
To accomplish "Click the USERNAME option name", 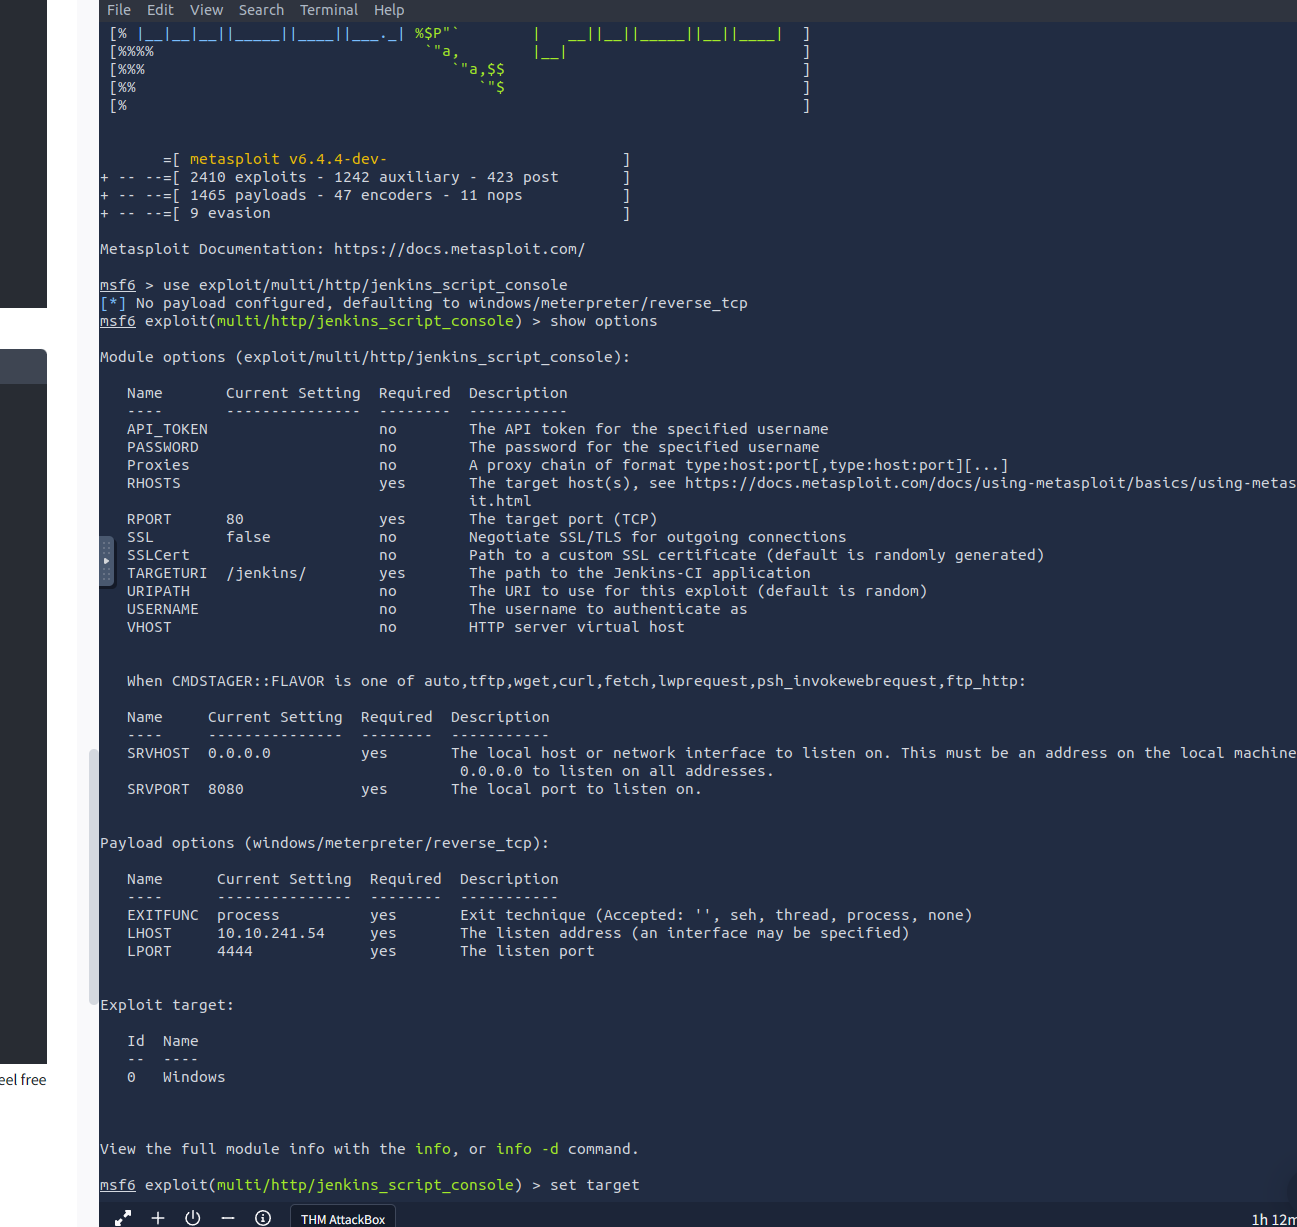I will (x=162, y=609).
